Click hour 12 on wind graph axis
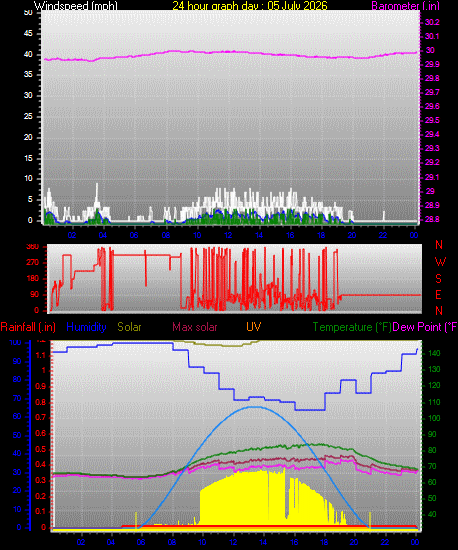This screenshot has height=550, width=458. coord(228,235)
